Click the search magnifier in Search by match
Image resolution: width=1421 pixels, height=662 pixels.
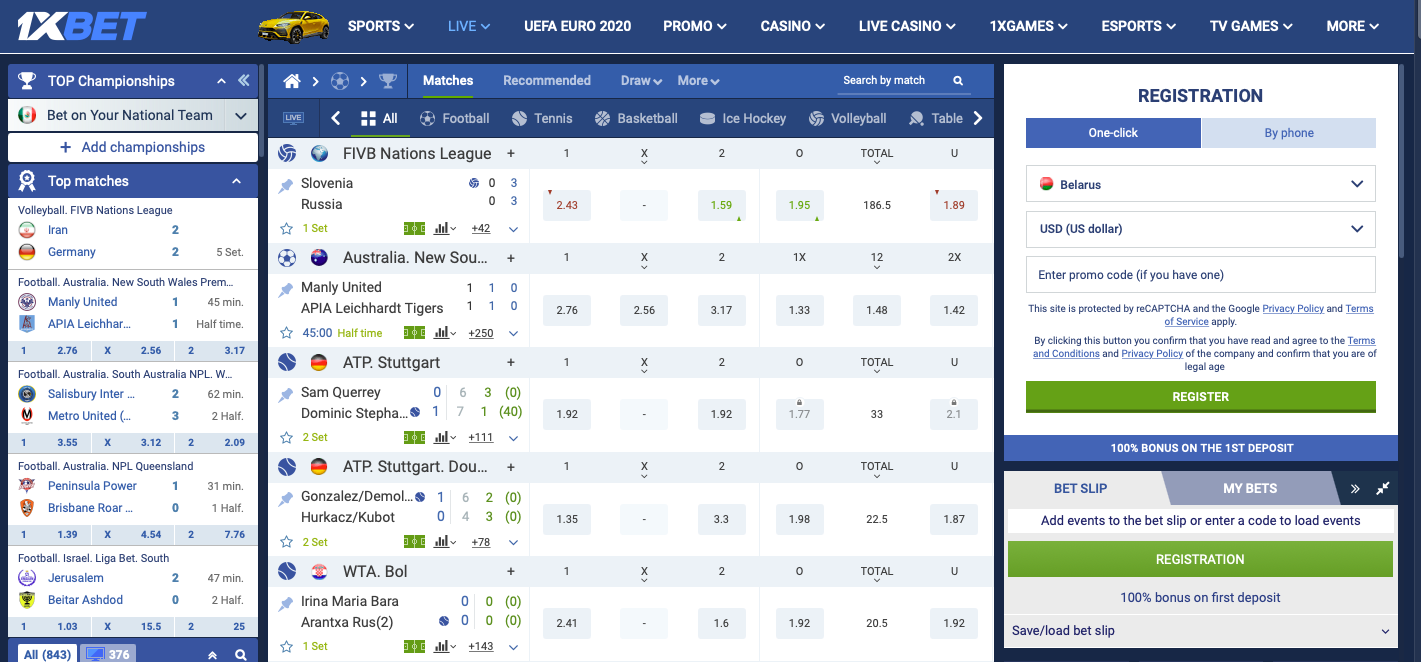pyautogui.click(x=958, y=81)
